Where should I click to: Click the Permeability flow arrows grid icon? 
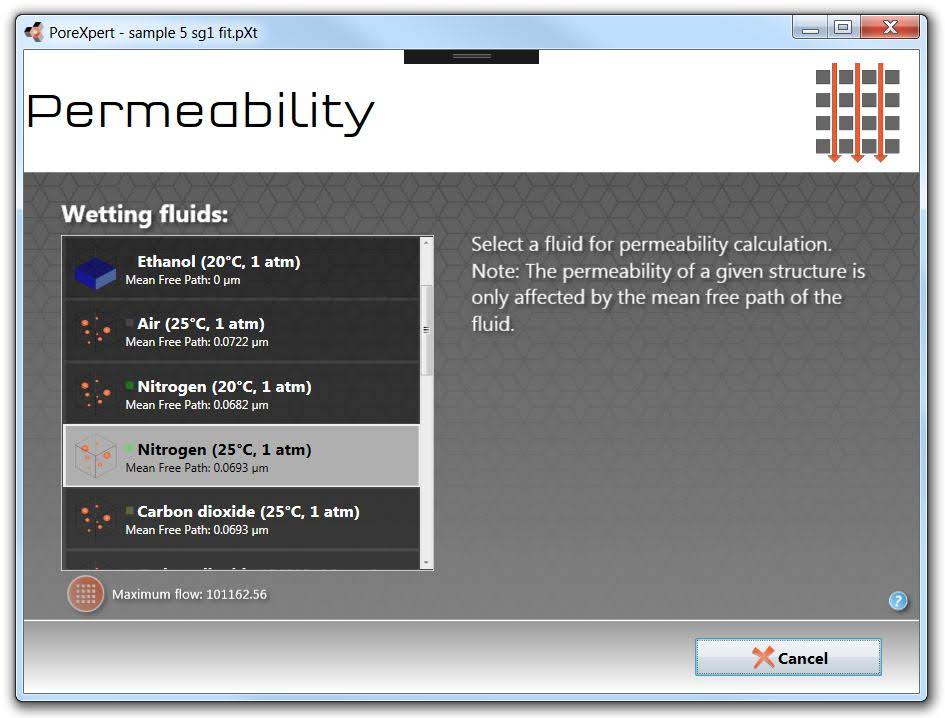857,112
